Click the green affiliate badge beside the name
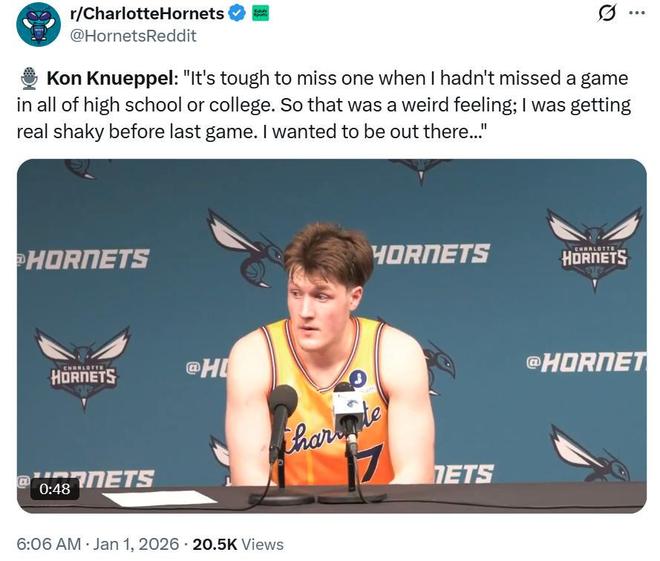This screenshot has height=561, width=660. [260, 14]
